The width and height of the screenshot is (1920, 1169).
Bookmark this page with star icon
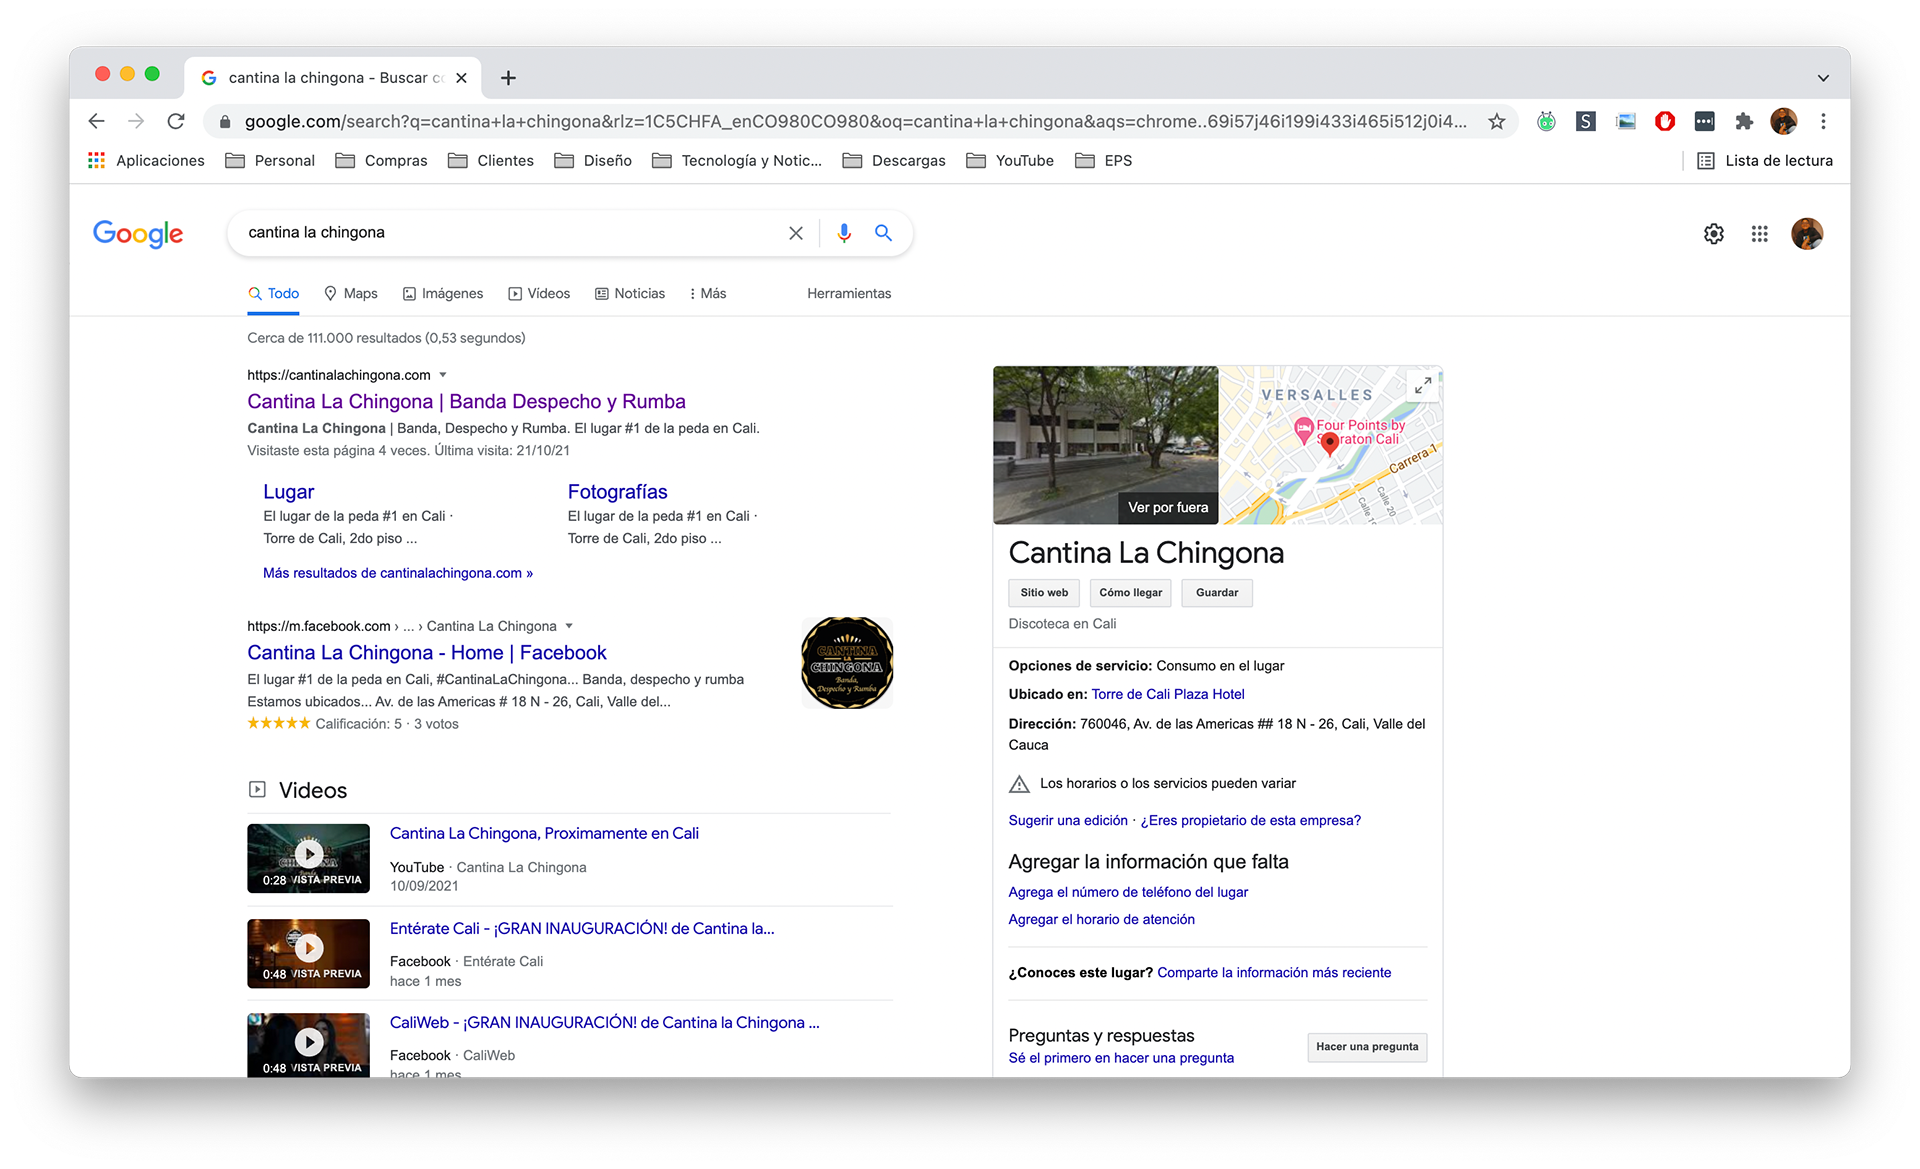[x=1496, y=121]
